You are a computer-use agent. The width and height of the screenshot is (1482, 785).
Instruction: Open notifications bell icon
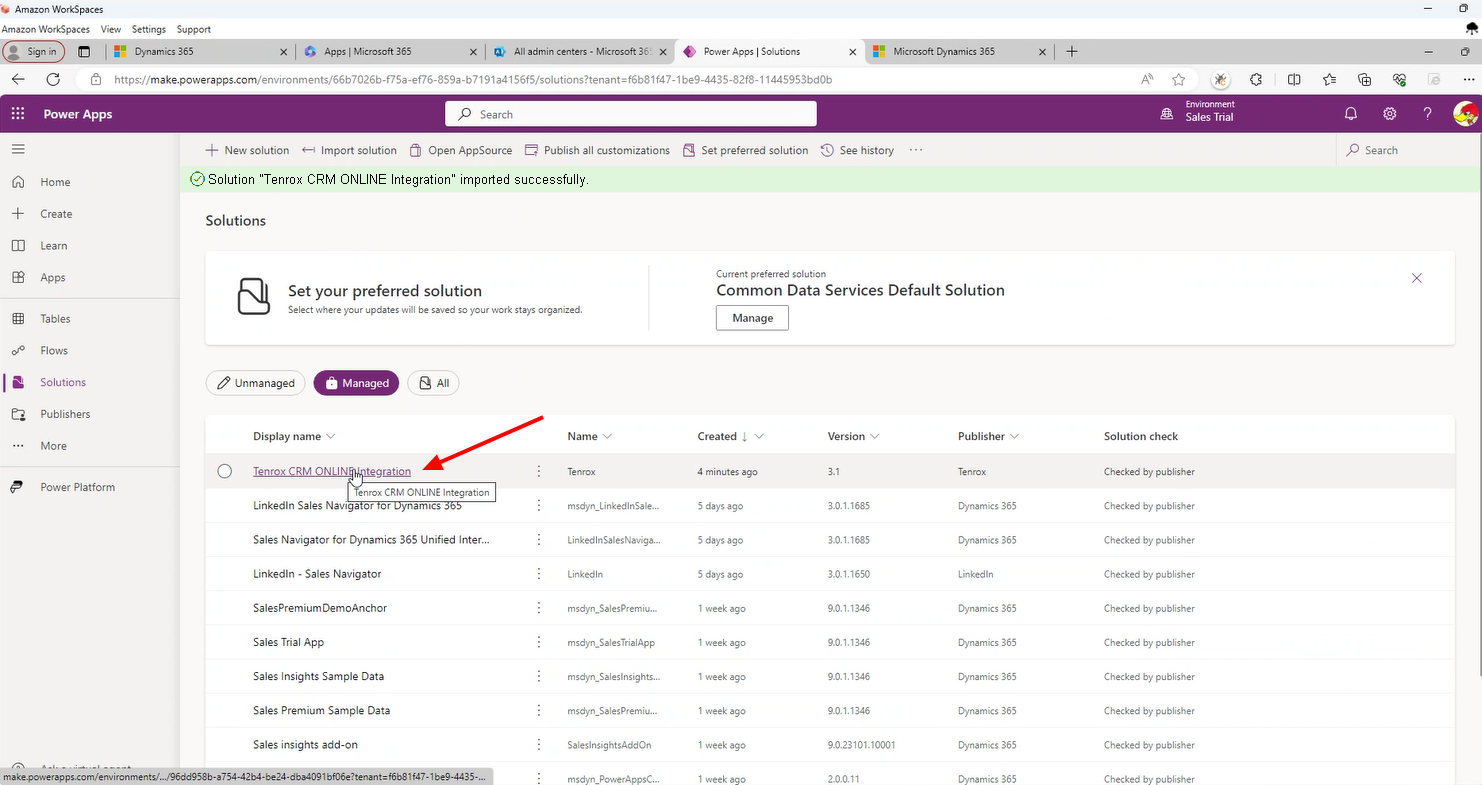tap(1351, 114)
